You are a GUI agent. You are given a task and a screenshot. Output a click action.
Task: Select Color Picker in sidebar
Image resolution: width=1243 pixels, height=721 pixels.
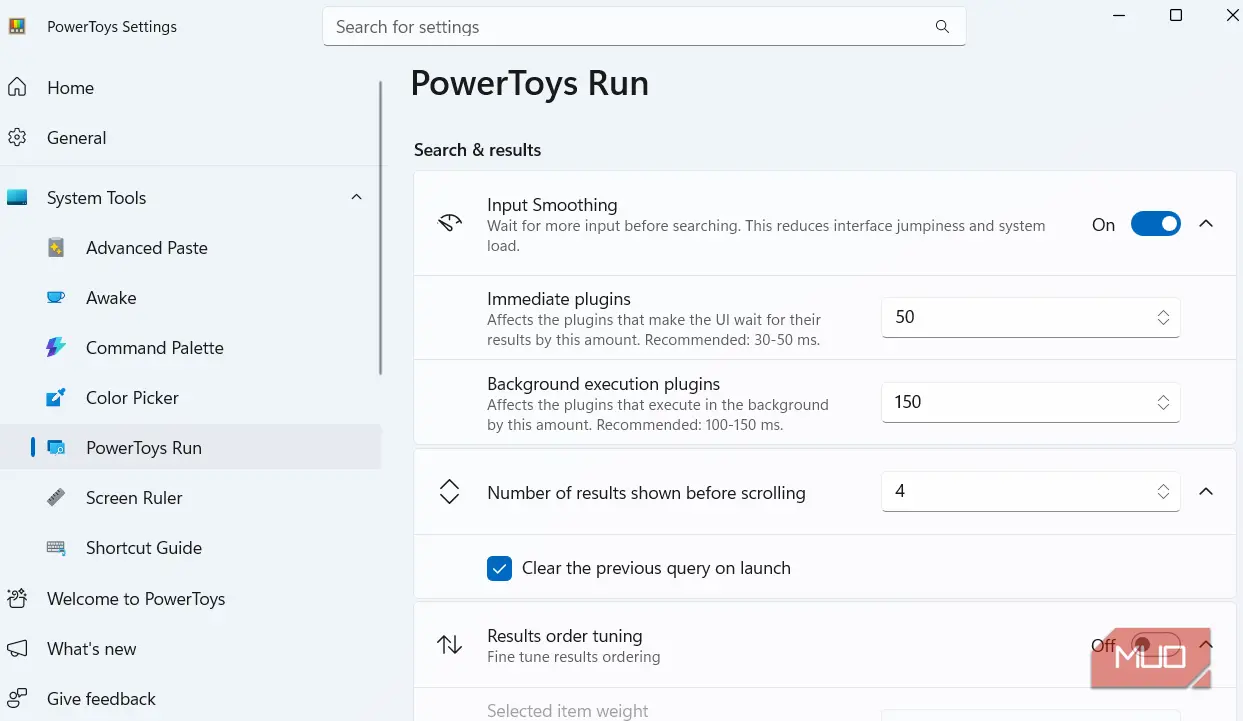[x=190, y=398]
